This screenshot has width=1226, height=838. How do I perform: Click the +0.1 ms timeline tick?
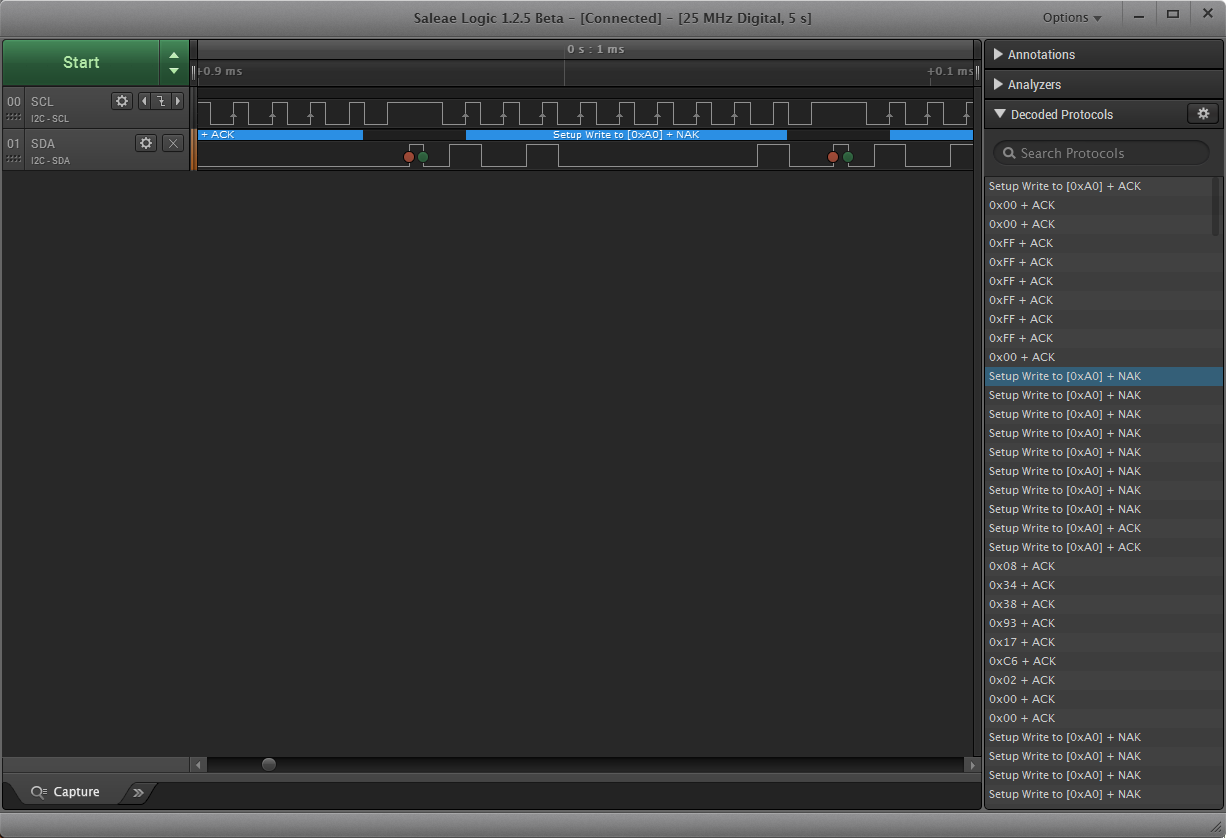[x=949, y=72]
